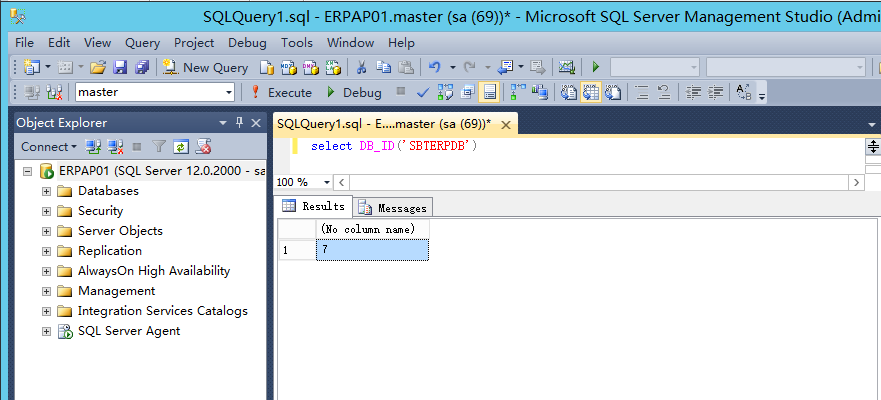Toggle Include Client Statistics
Viewport: 881px width, 400px height.
540,92
